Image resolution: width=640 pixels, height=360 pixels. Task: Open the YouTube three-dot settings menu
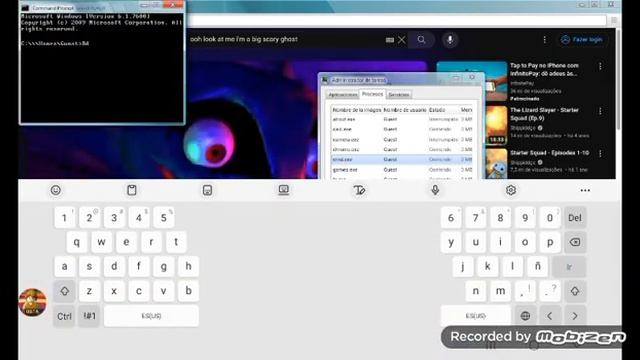click(x=544, y=40)
